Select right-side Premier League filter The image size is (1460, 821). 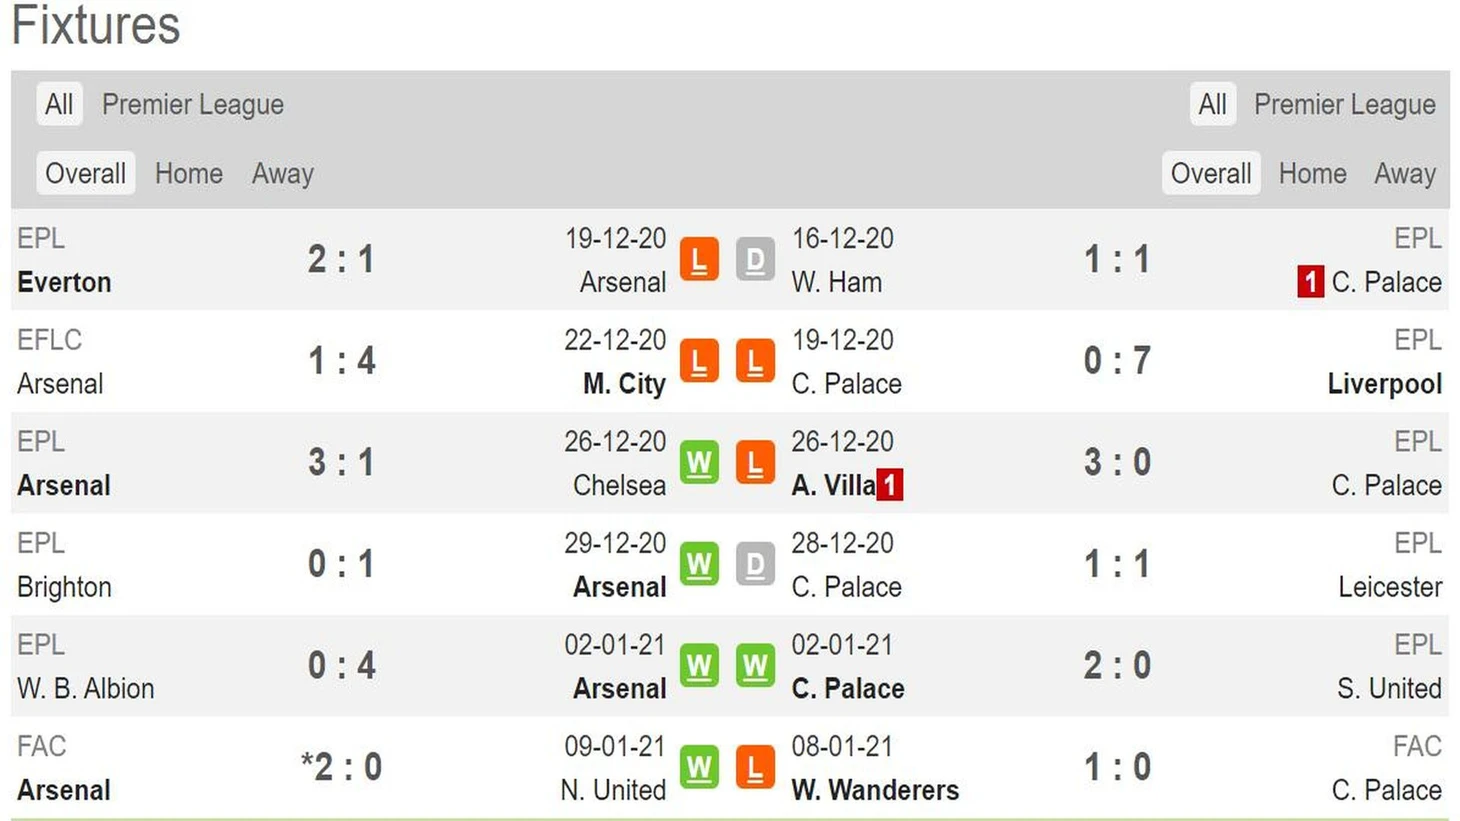1344,104
